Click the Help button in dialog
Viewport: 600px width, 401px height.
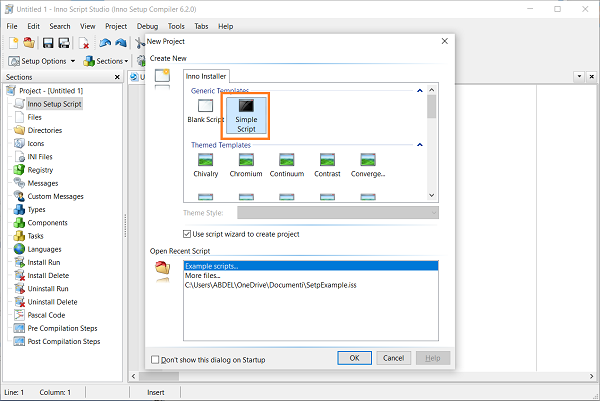point(433,358)
